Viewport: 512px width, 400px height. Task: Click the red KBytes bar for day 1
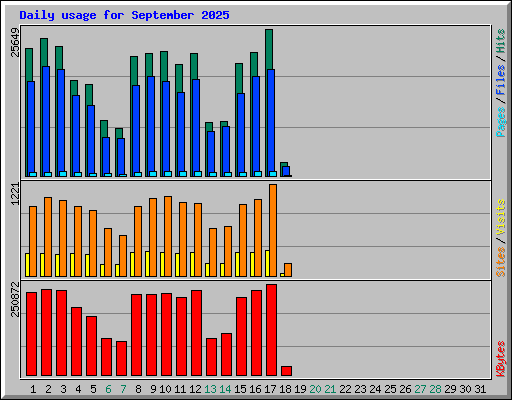[31, 334]
